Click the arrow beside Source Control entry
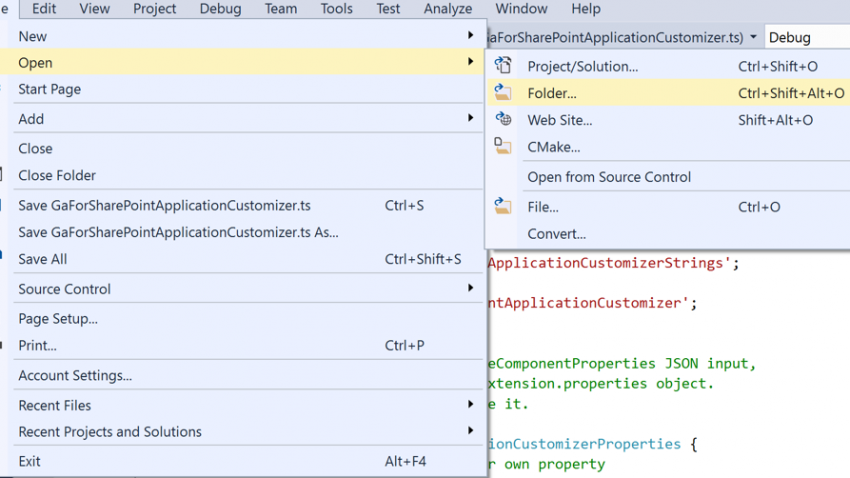The width and height of the screenshot is (850, 478). pos(470,288)
